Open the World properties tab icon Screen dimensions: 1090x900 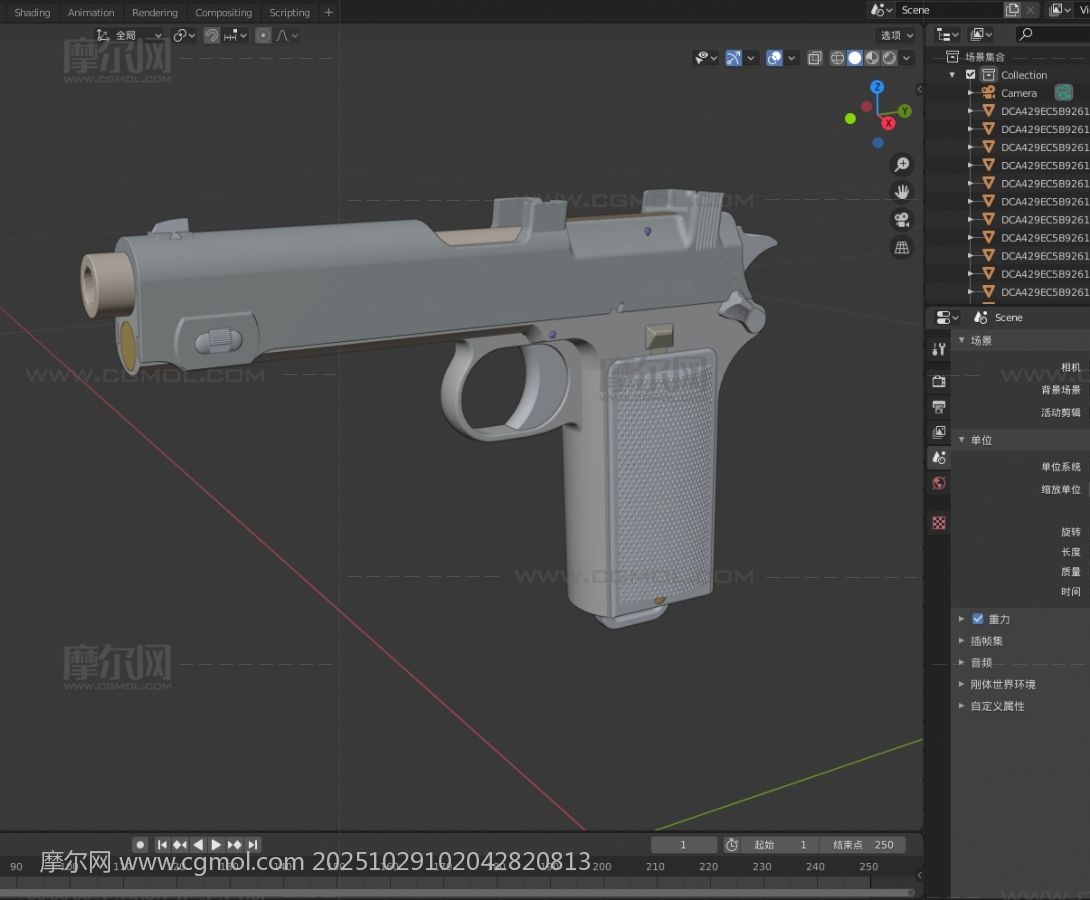(939, 484)
